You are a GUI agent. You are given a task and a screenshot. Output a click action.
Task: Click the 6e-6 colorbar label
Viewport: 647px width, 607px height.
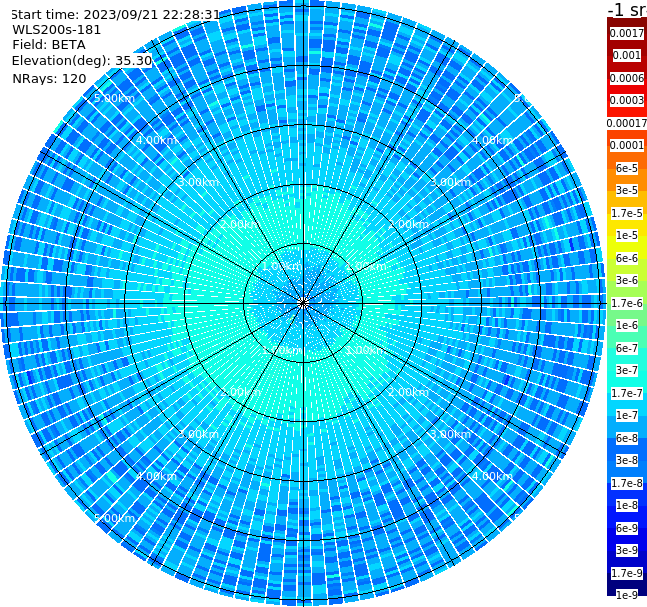tap(627, 258)
